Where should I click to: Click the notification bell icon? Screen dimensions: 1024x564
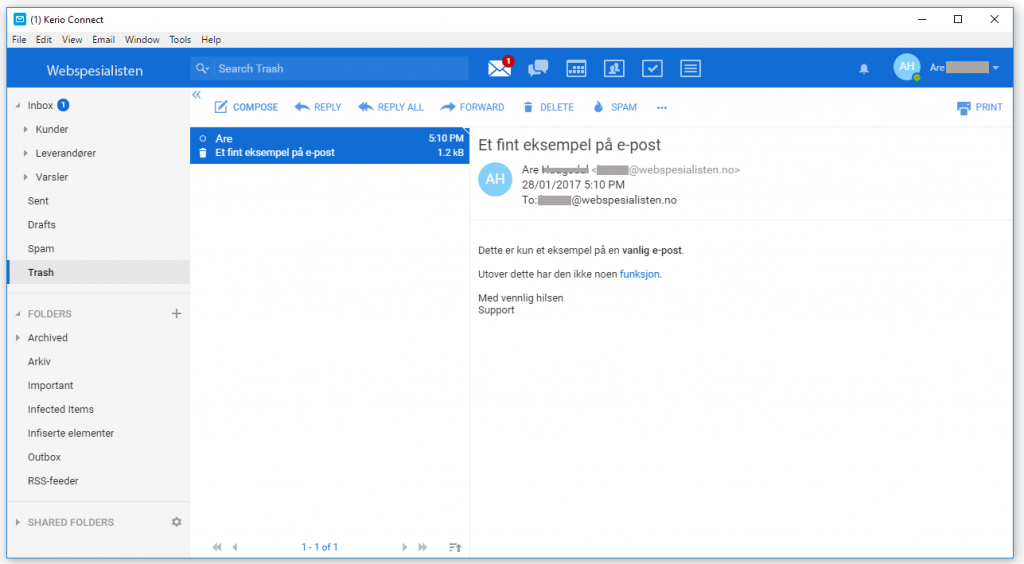(864, 68)
